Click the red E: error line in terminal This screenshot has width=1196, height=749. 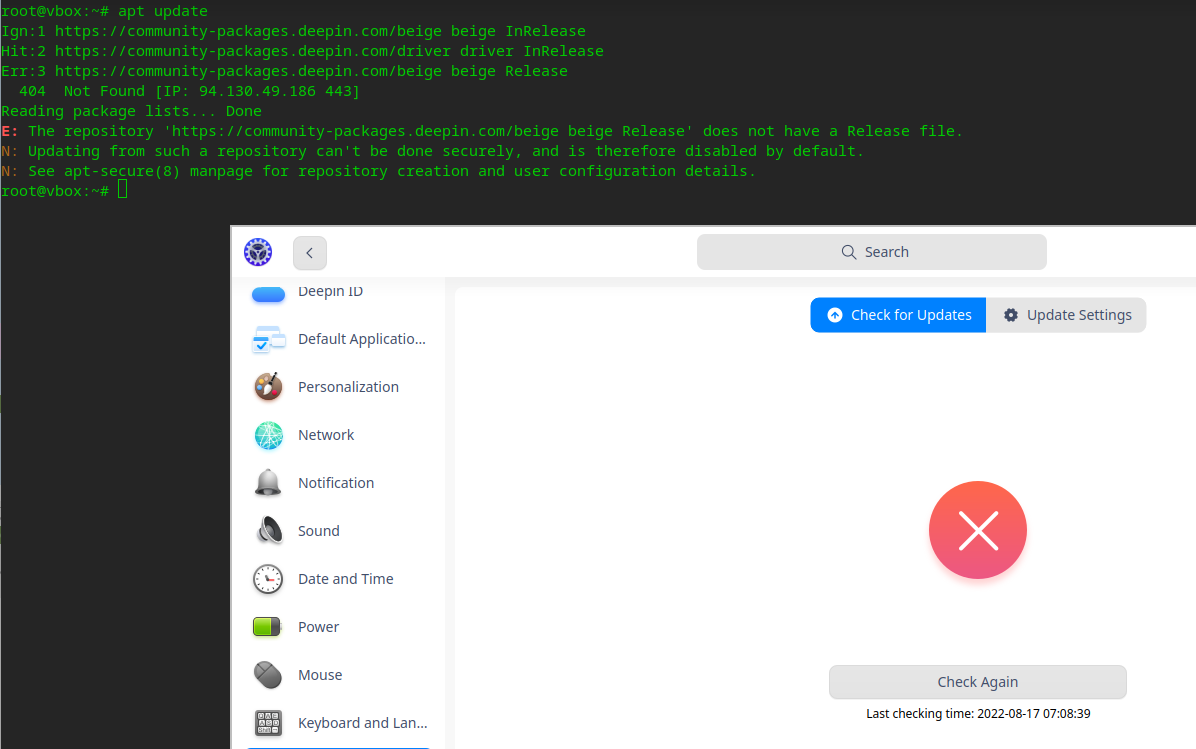point(482,131)
